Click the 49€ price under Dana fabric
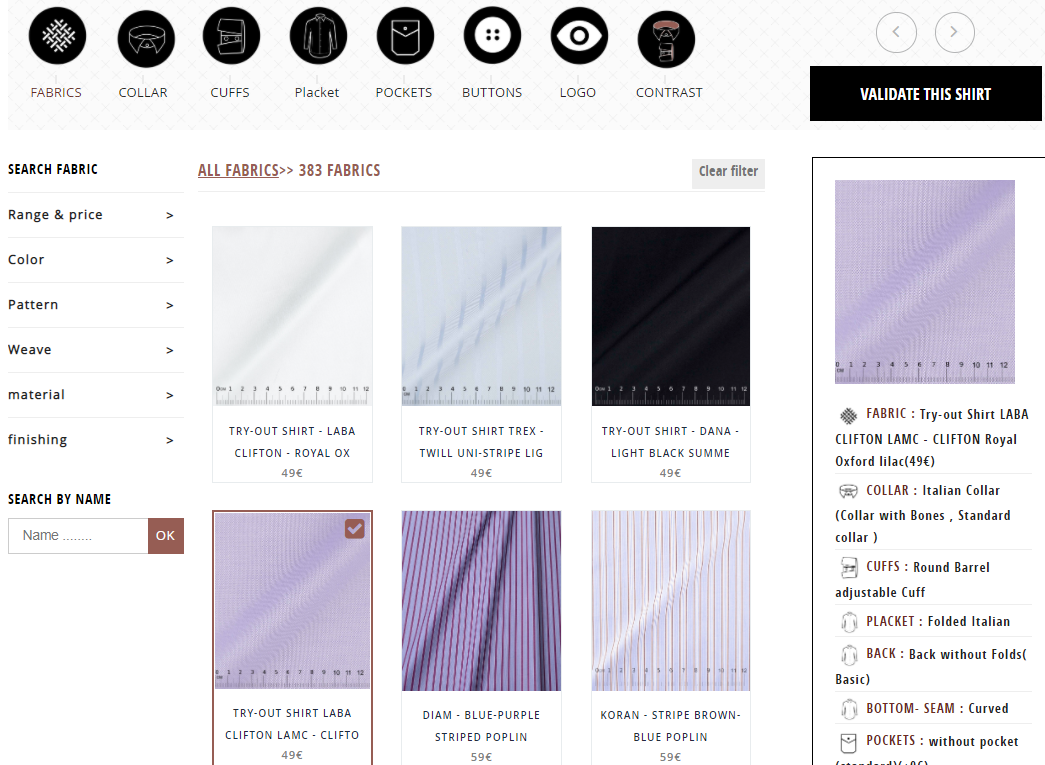The height and width of the screenshot is (765, 1045). click(x=670, y=473)
